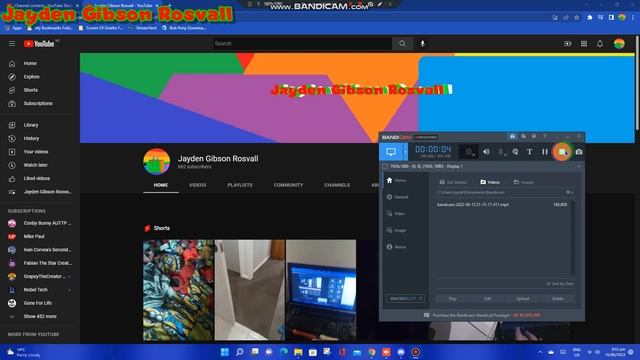640x360 pixels.
Task: Open Bandicam General settings section
Action: pos(397,197)
